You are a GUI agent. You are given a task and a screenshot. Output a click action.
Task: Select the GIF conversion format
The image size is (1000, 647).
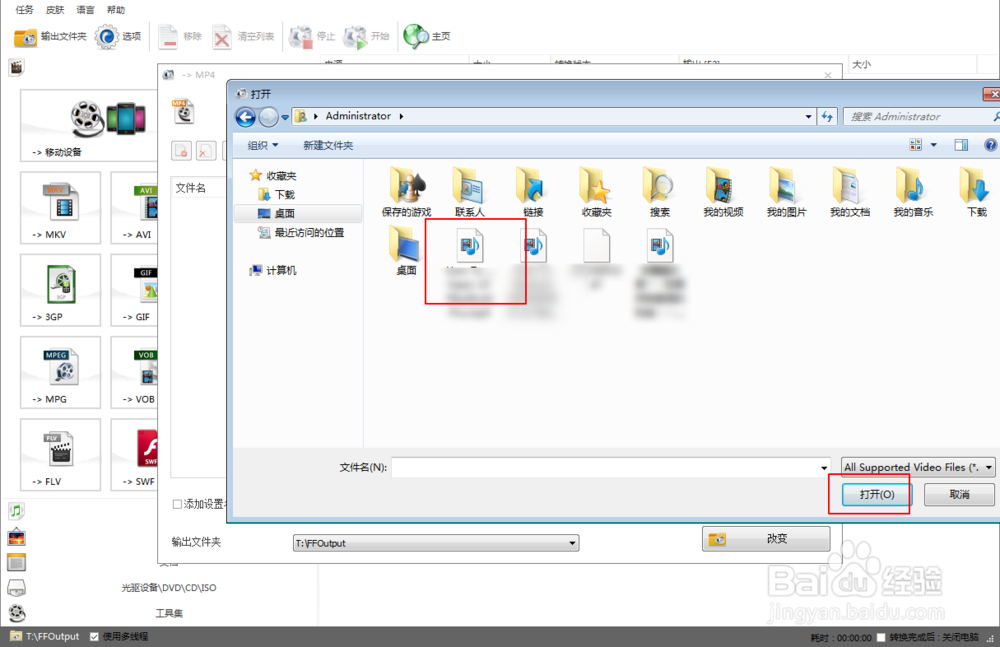[135, 290]
